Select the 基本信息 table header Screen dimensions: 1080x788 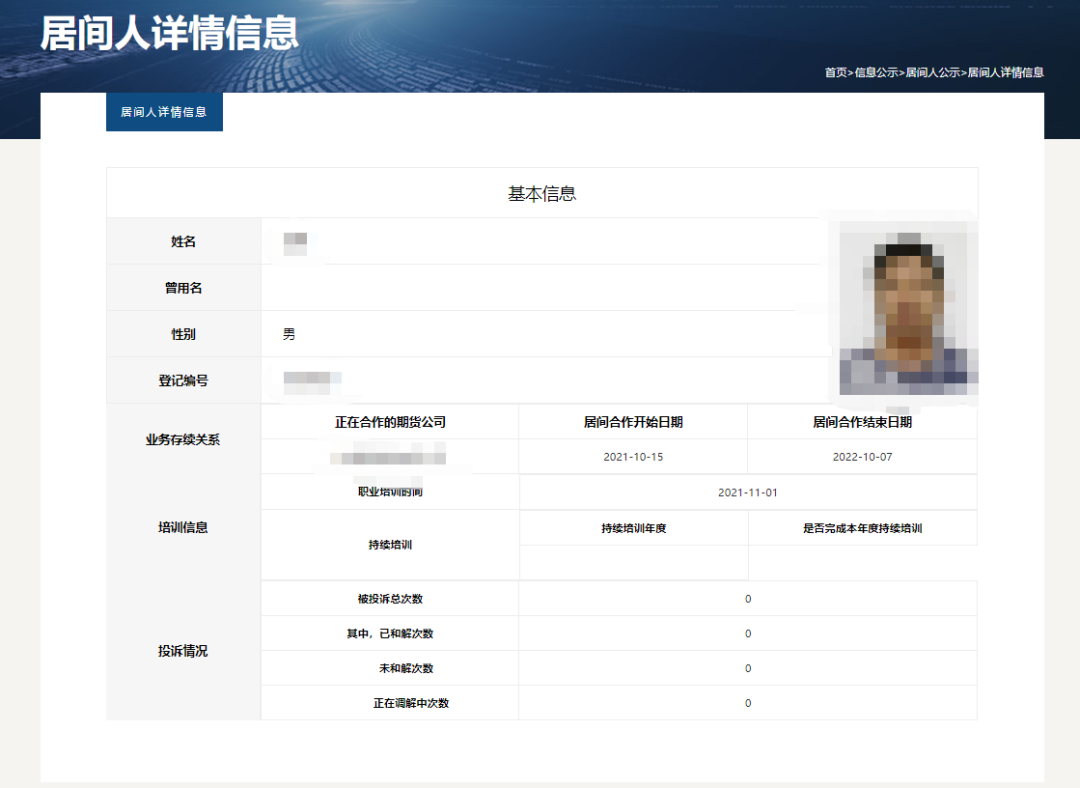pyautogui.click(x=542, y=192)
